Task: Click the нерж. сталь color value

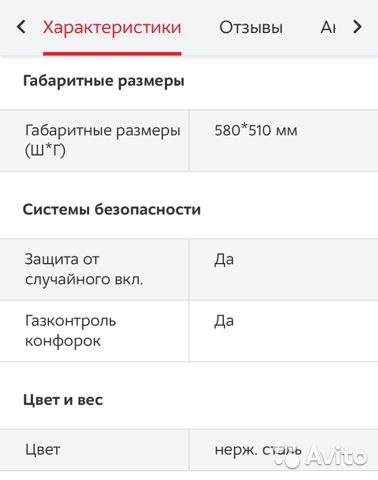Action: (258, 450)
